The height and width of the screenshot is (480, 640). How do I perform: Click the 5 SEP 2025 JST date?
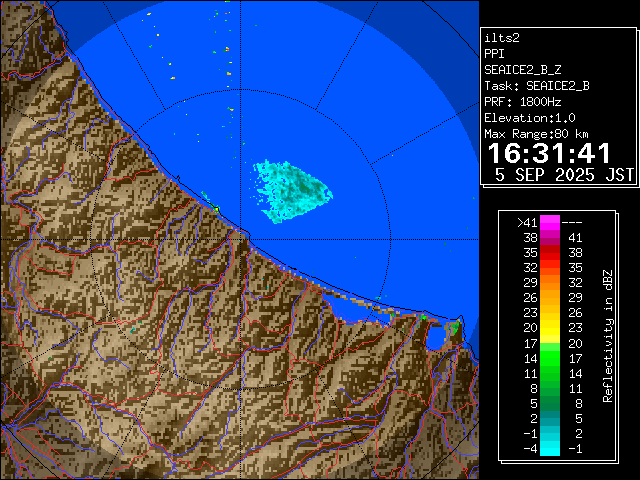click(x=565, y=175)
